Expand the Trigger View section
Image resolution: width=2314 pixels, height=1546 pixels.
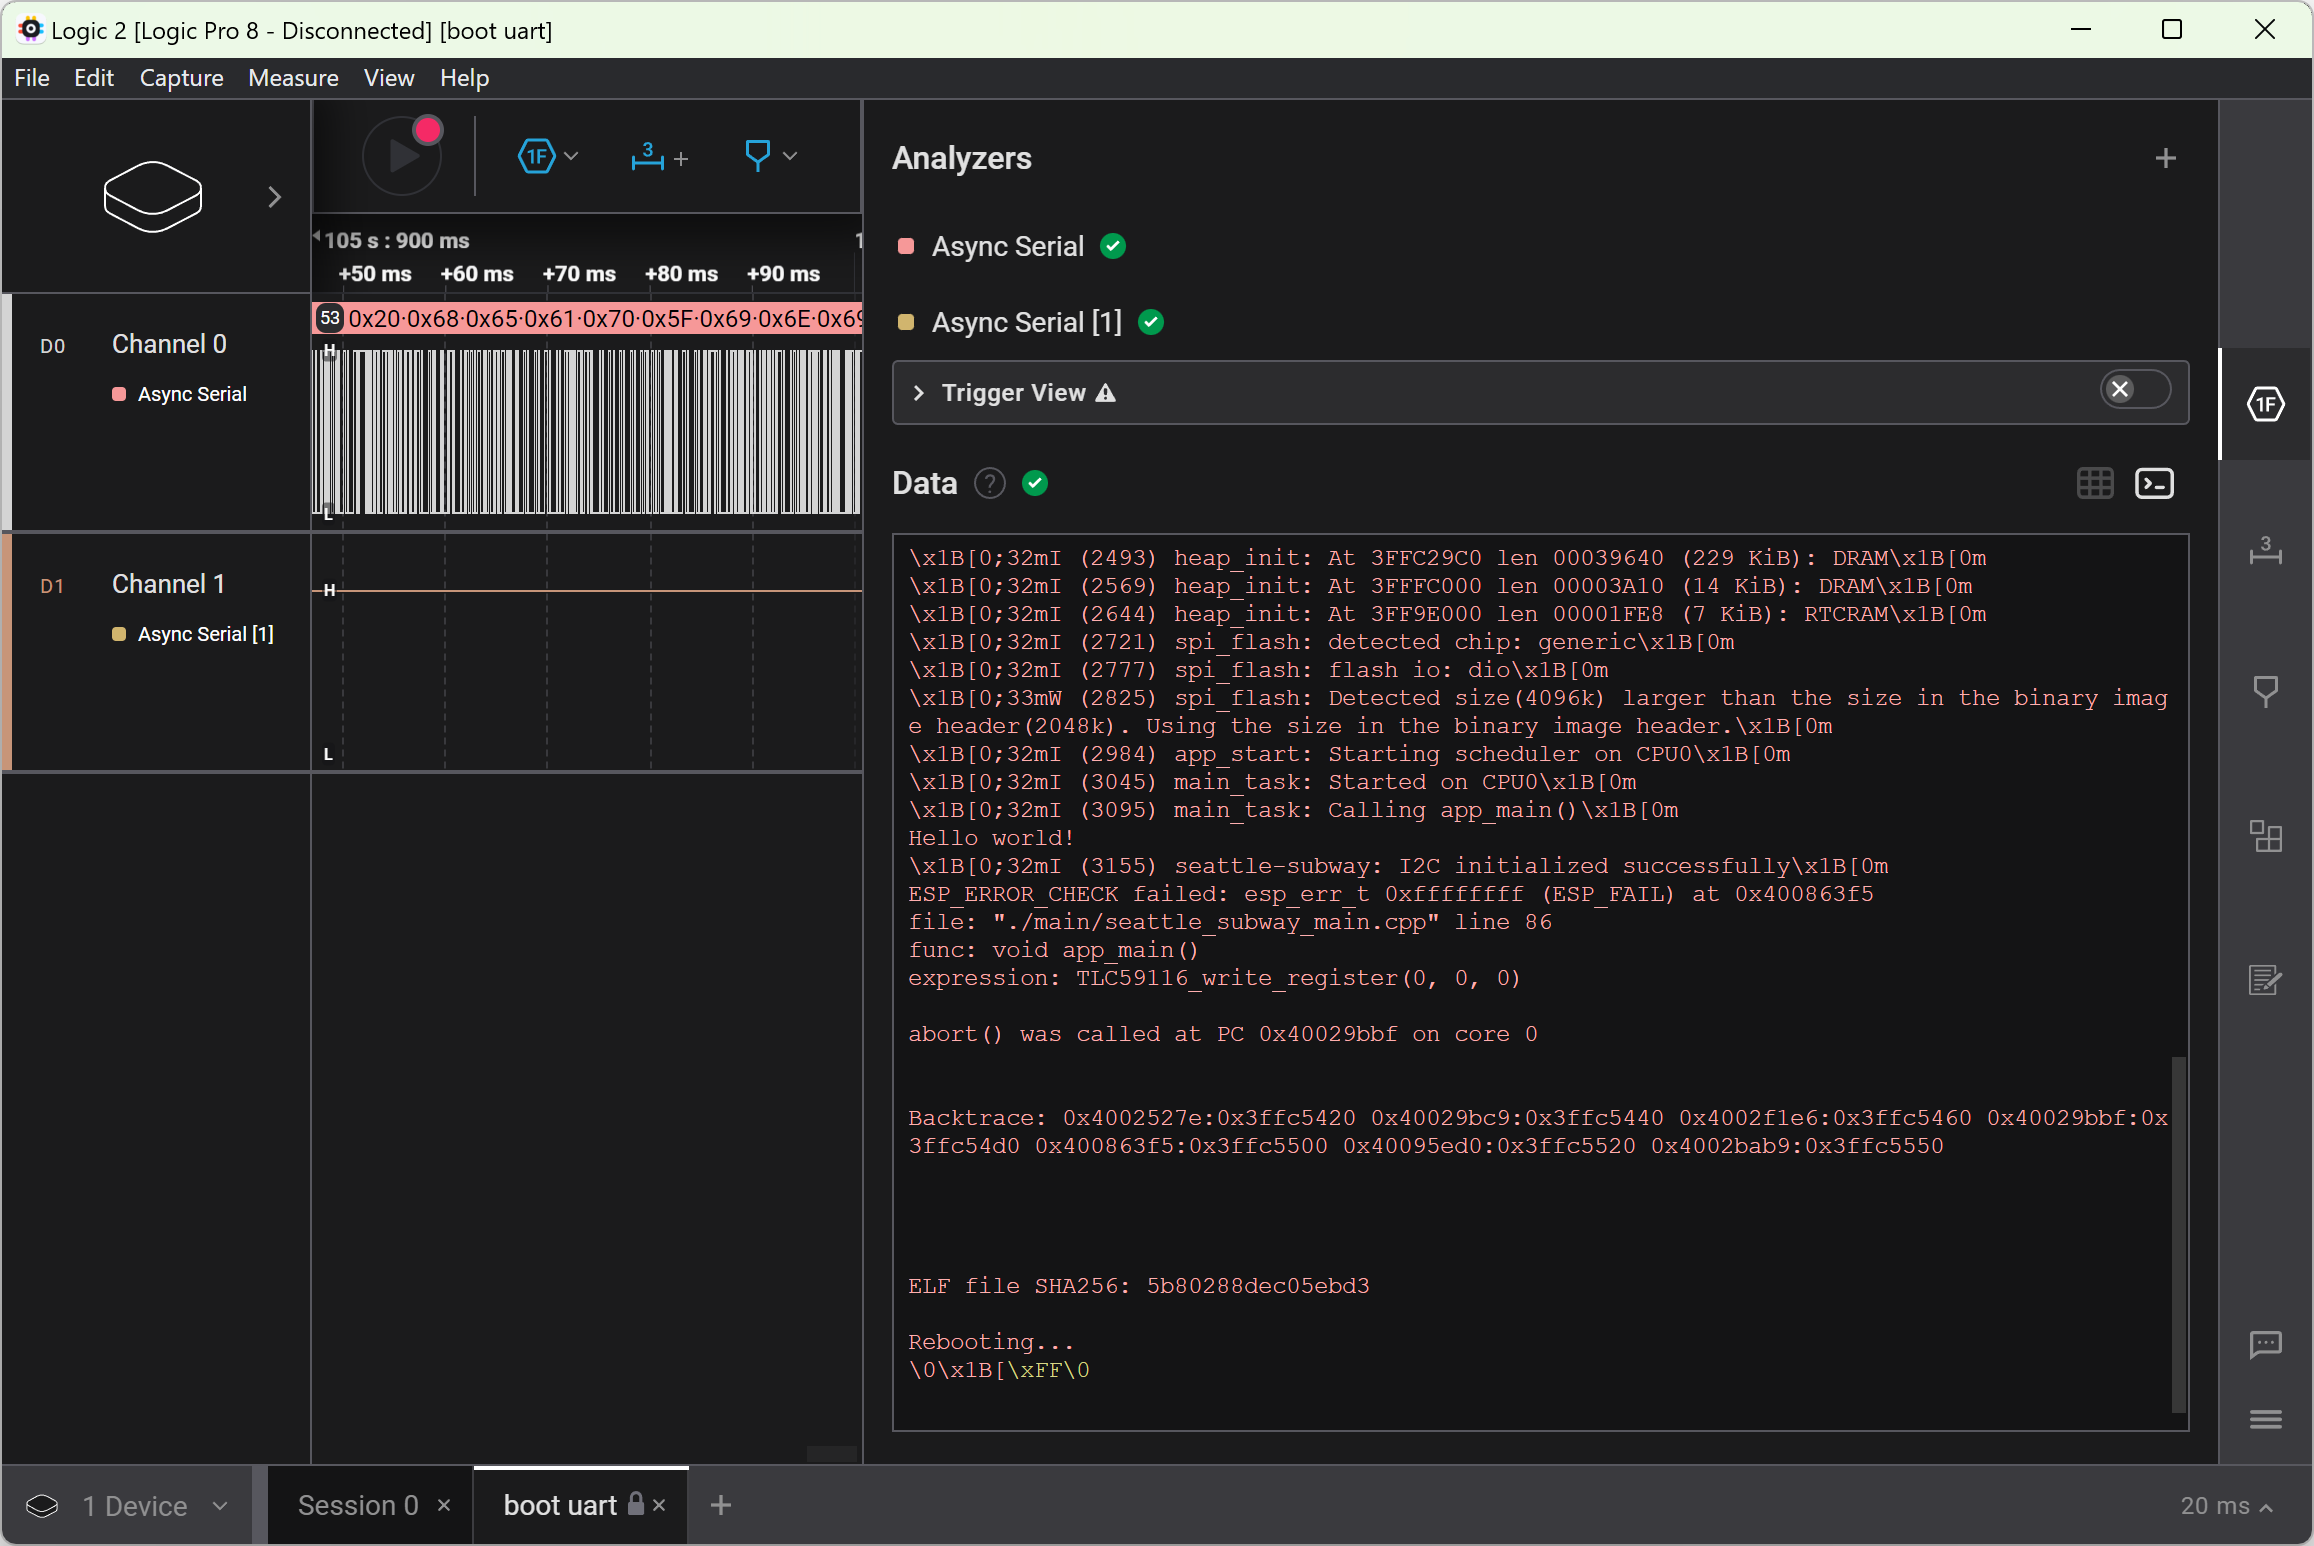tap(918, 393)
